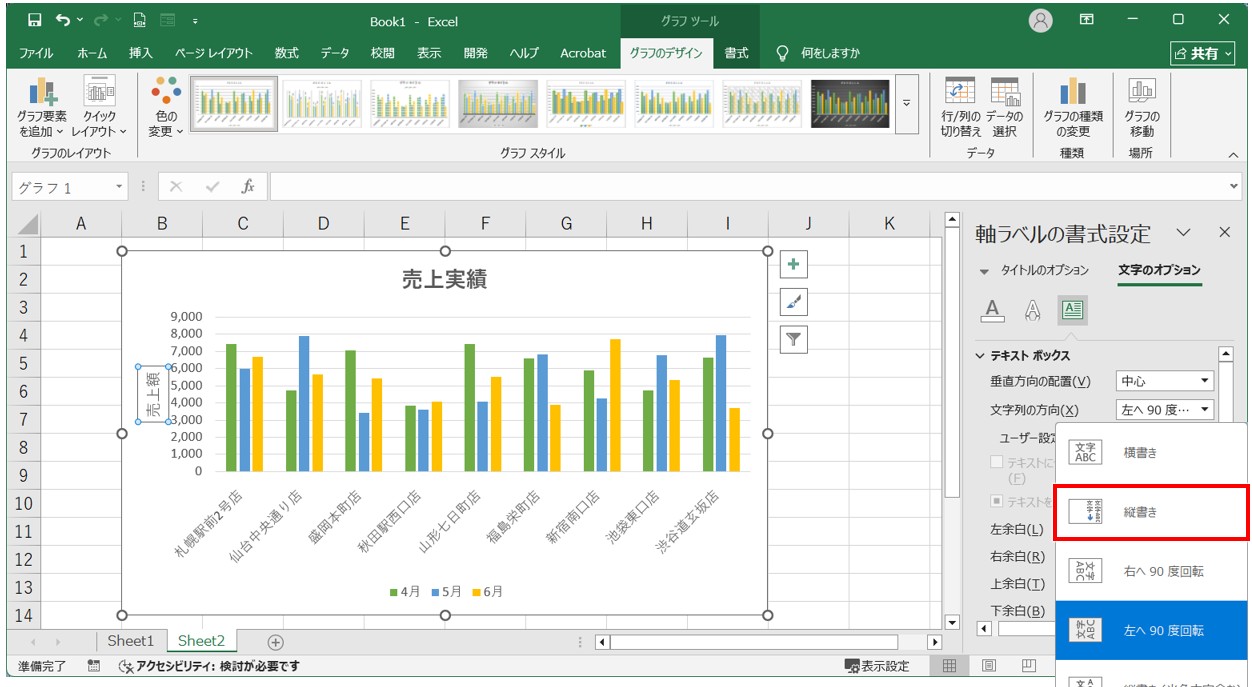Viewport: 1252px width, 687px height.
Task: Click 表示設定 in status bar
Action: (877, 666)
